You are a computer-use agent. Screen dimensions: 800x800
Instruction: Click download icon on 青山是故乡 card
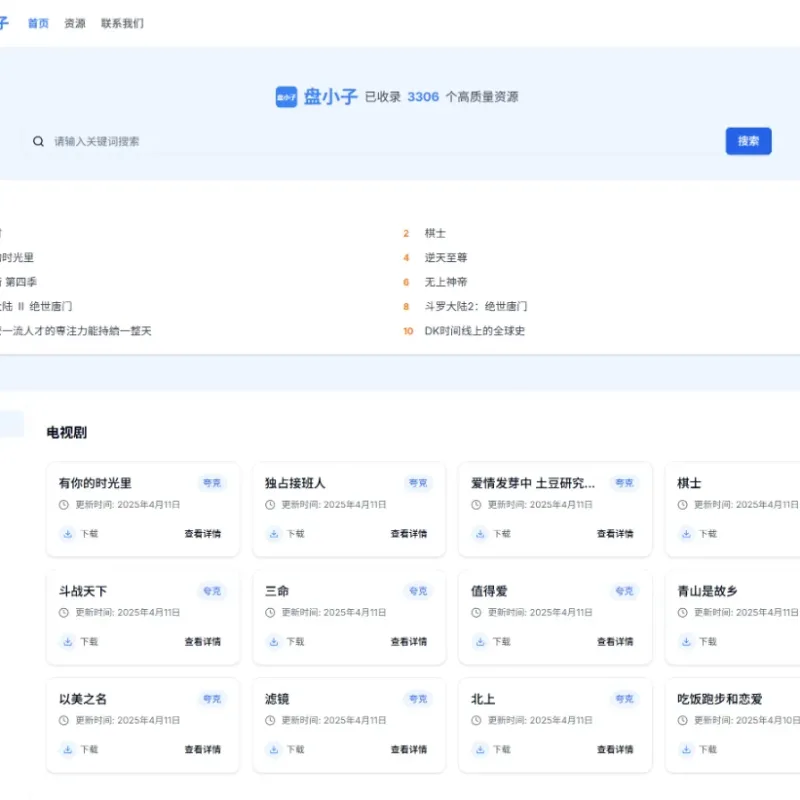tap(686, 641)
